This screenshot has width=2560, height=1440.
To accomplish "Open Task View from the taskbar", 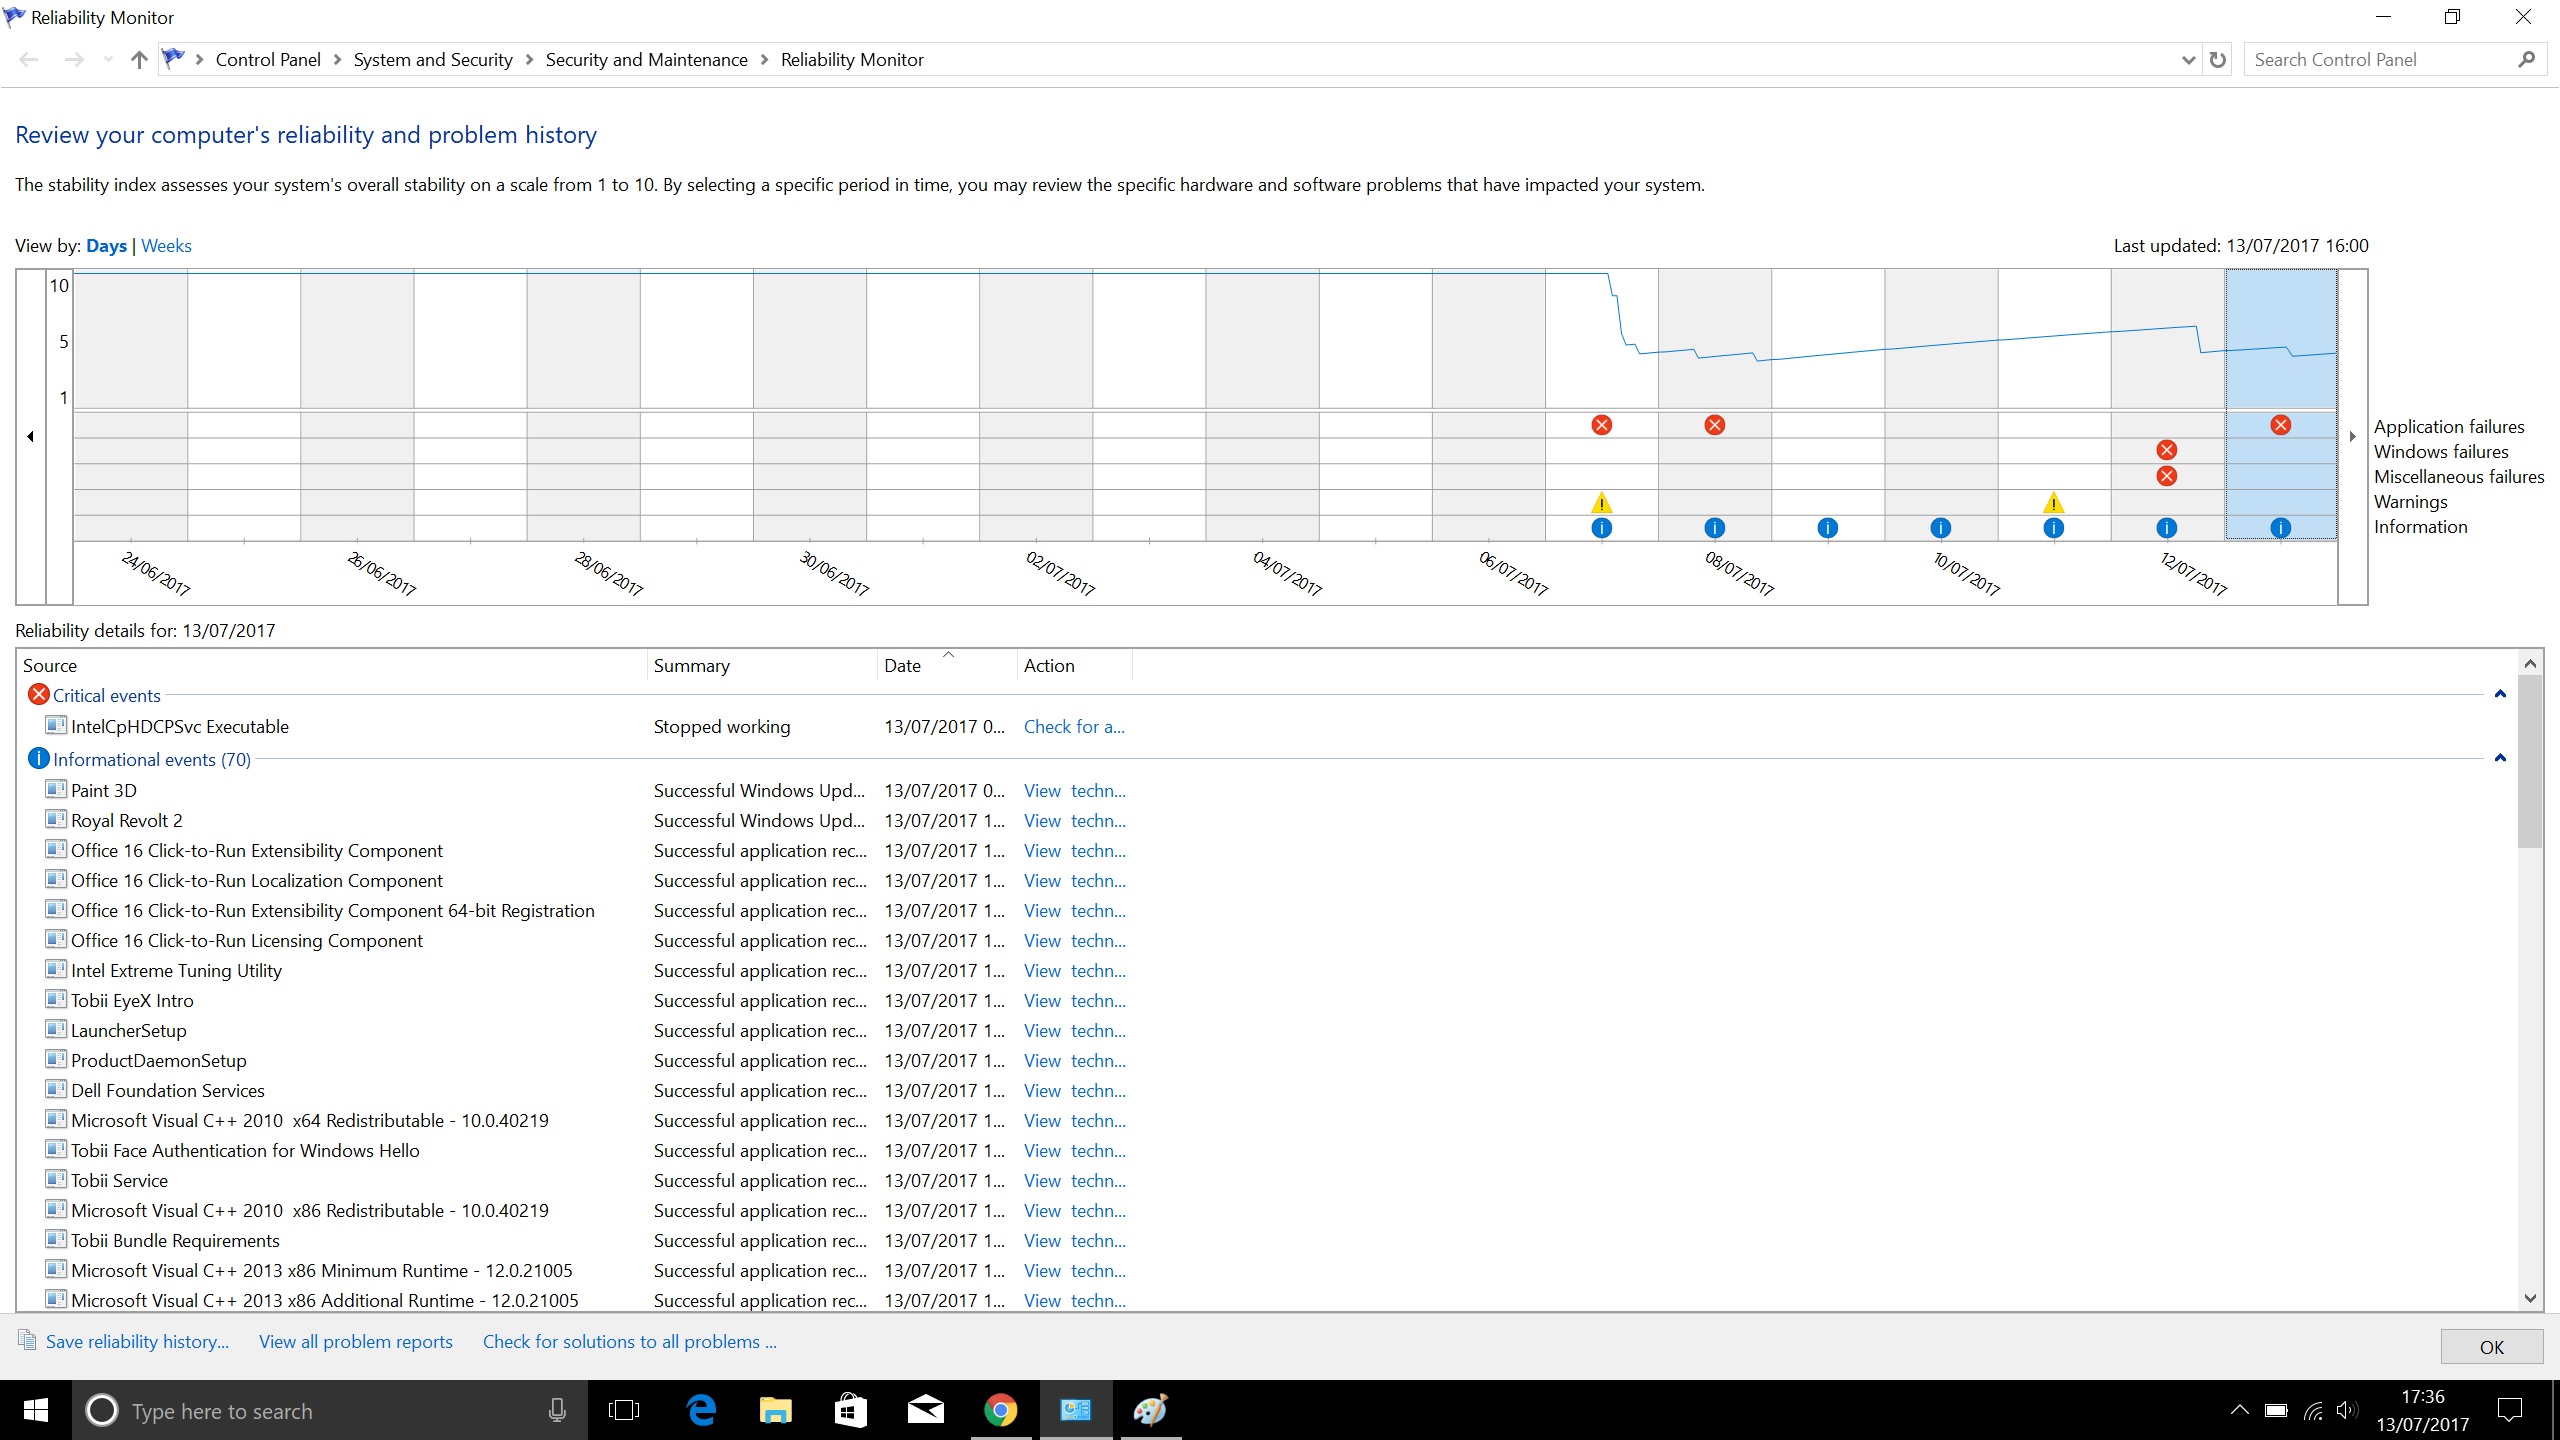I will click(624, 1411).
